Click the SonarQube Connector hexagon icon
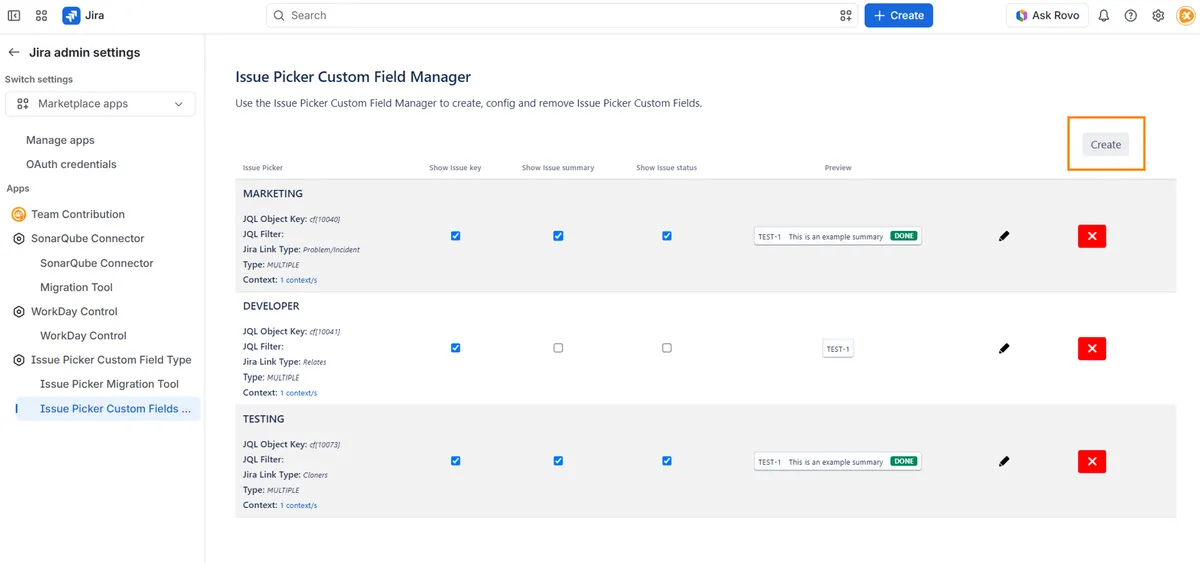The height and width of the screenshot is (563, 1200). pos(19,239)
